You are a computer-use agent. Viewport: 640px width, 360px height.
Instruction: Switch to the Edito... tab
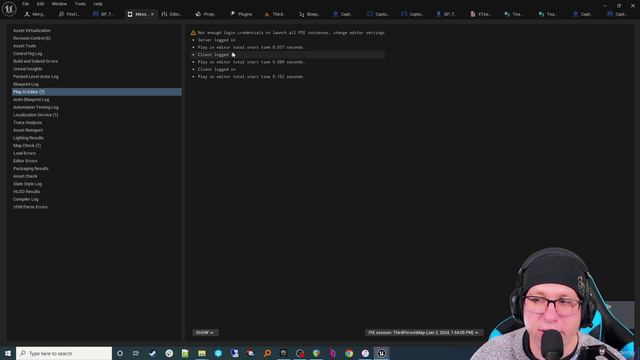pyautogui.click(x=172, y=14)
